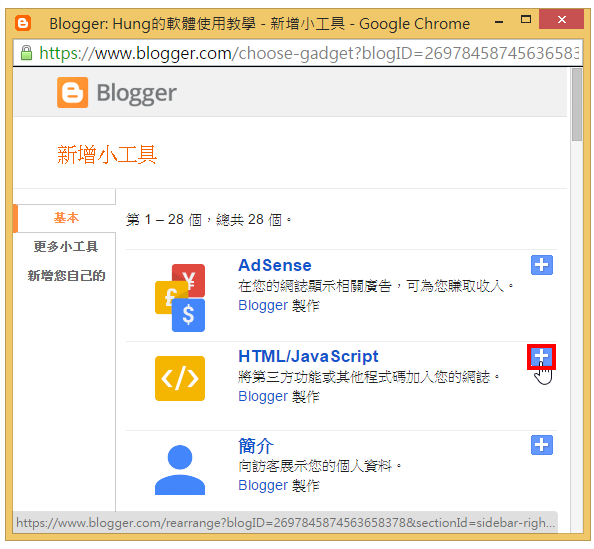Viewport: 594px width, 549px height.
Task: Minimize the Chrome popup window
Action: coord(499,22)
